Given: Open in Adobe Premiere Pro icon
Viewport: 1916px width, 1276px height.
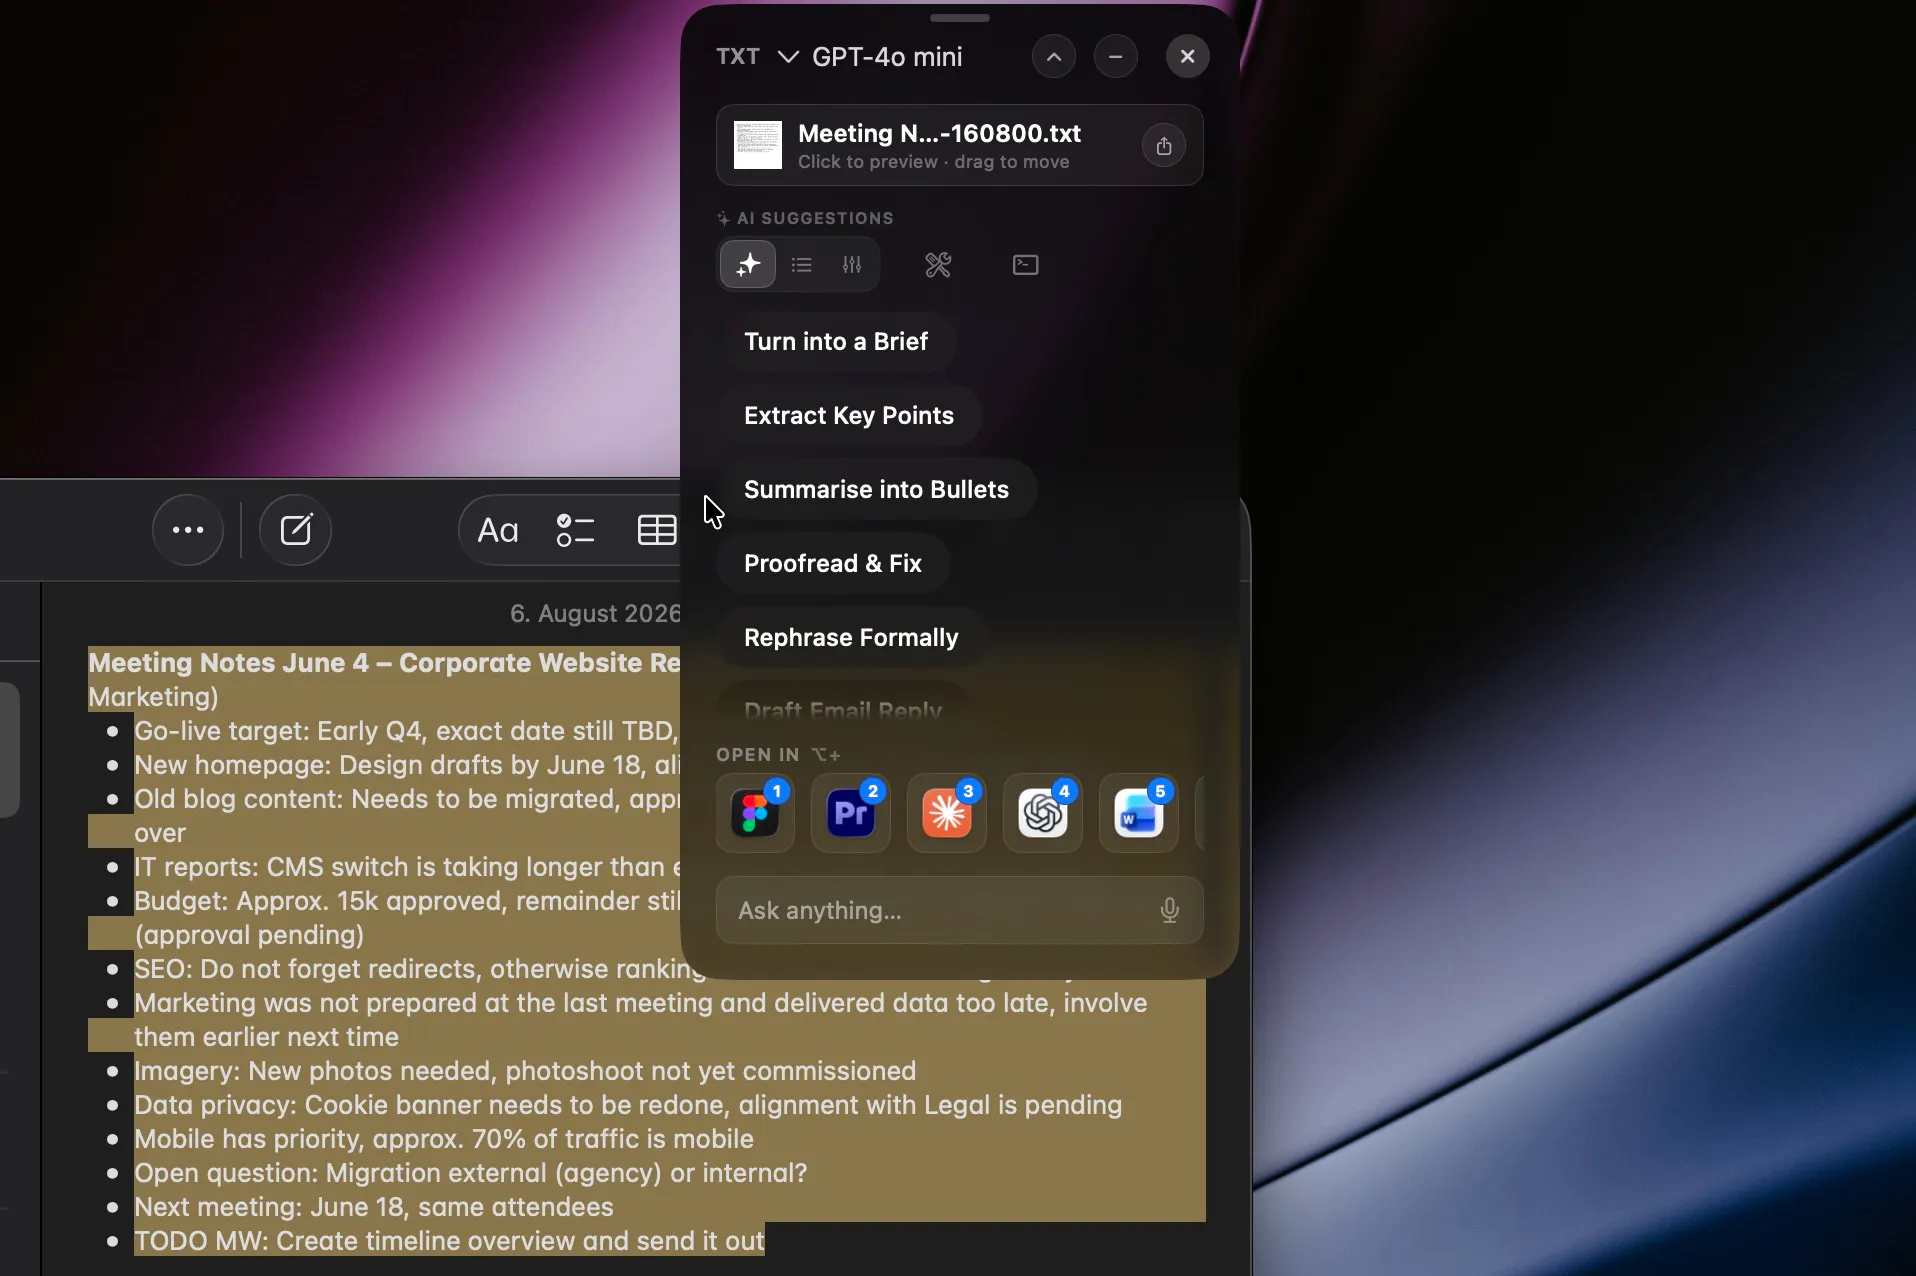Looking at the screenshot, I should 851,813.
